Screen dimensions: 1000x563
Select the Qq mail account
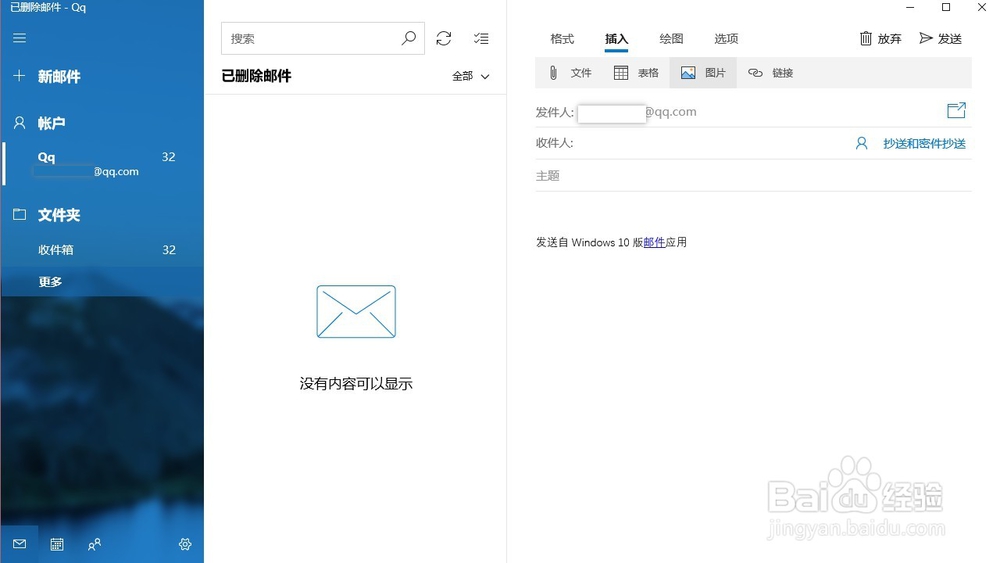click(x=102, y=164)
